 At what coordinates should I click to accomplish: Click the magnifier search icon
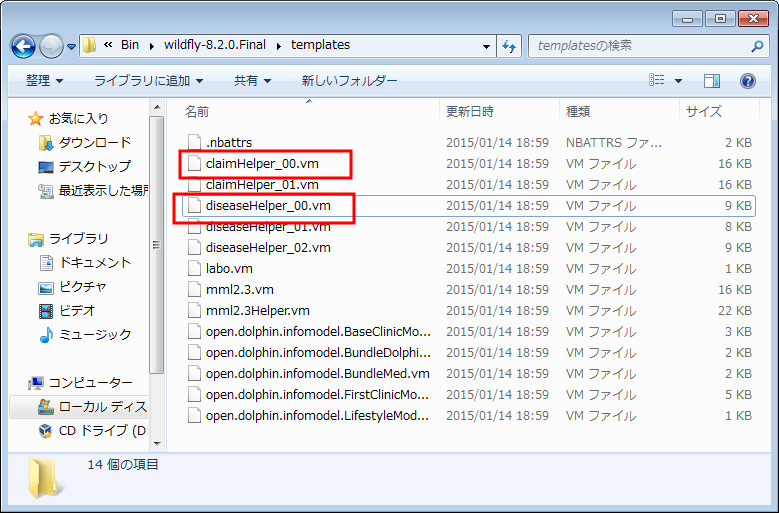(757, 46)
